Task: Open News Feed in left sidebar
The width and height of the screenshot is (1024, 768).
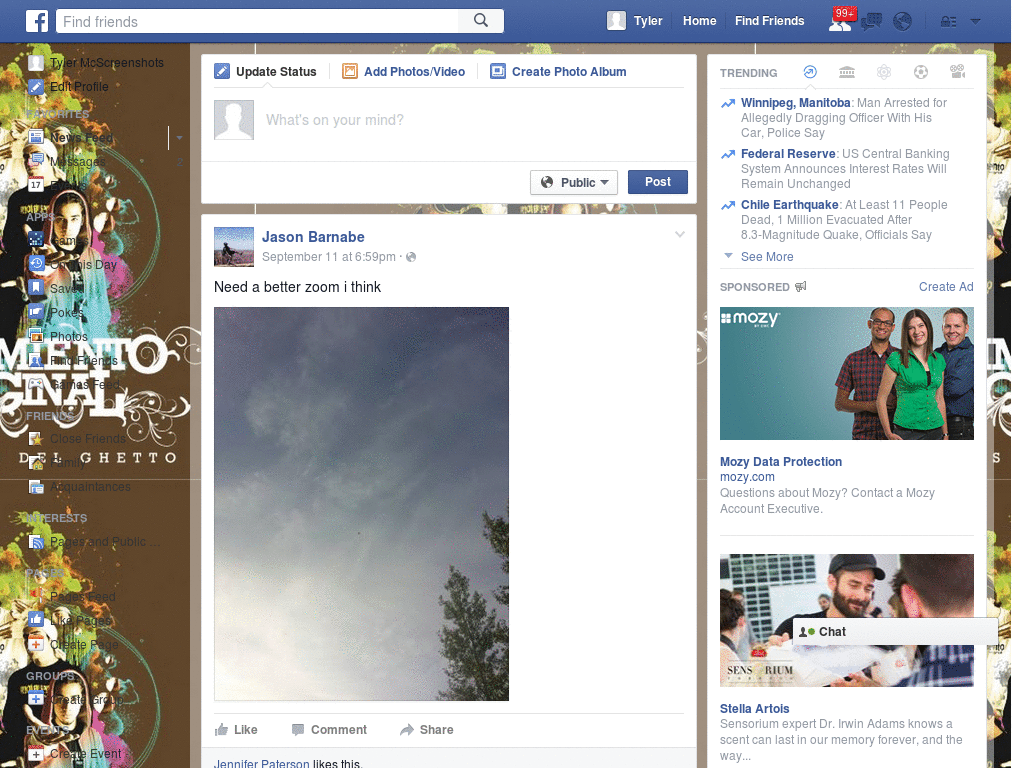Action: point(82,137)
